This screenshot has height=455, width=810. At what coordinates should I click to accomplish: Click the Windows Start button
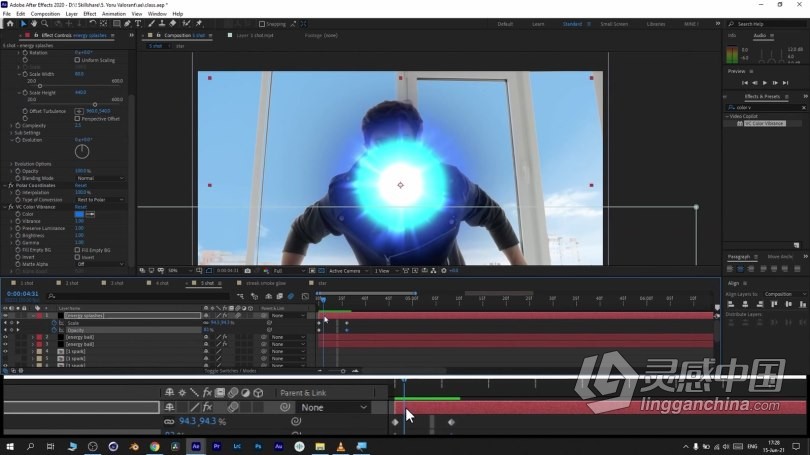(10, 446)
